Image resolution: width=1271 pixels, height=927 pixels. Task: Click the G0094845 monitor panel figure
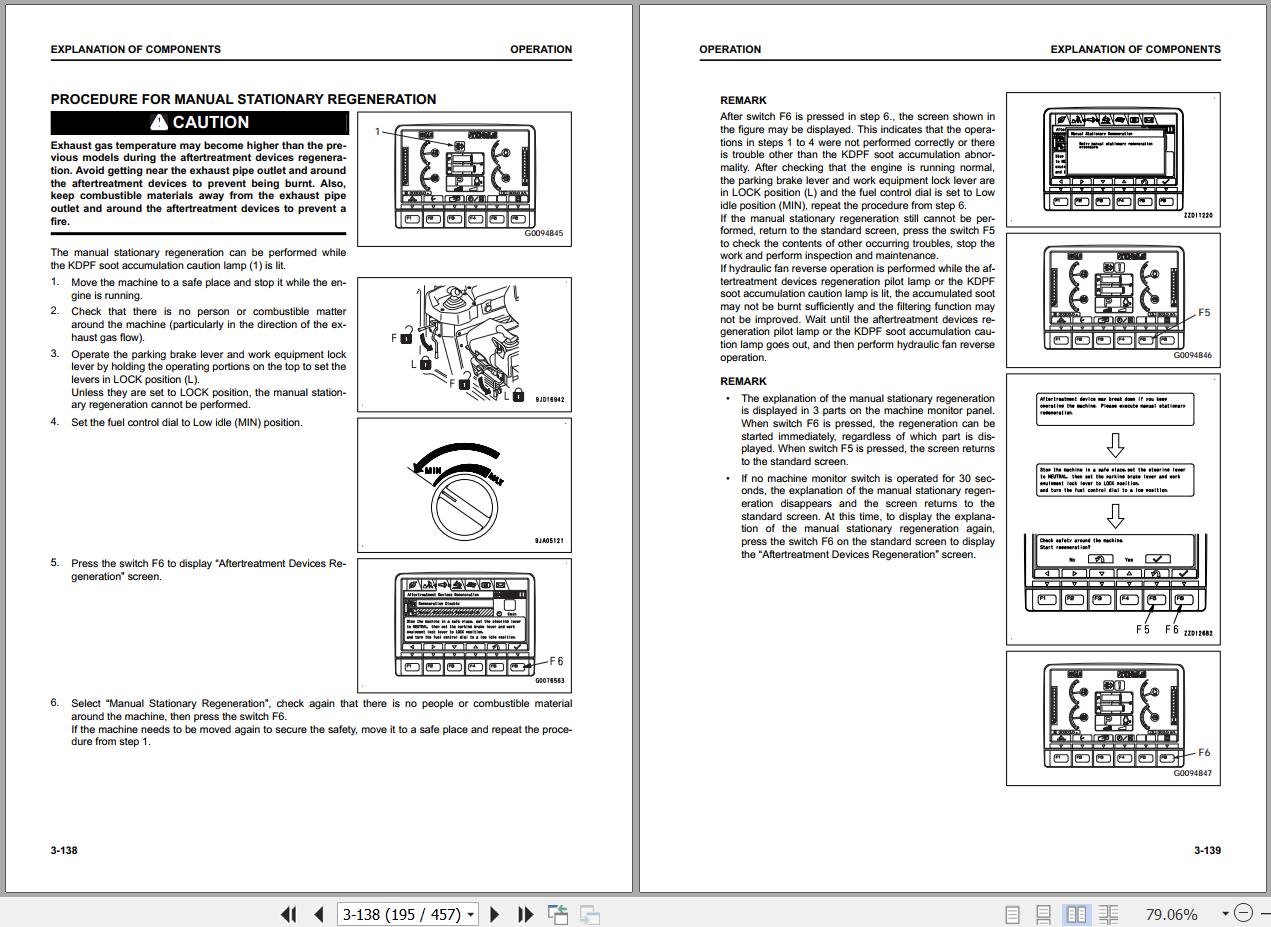[x=464, y=179]
